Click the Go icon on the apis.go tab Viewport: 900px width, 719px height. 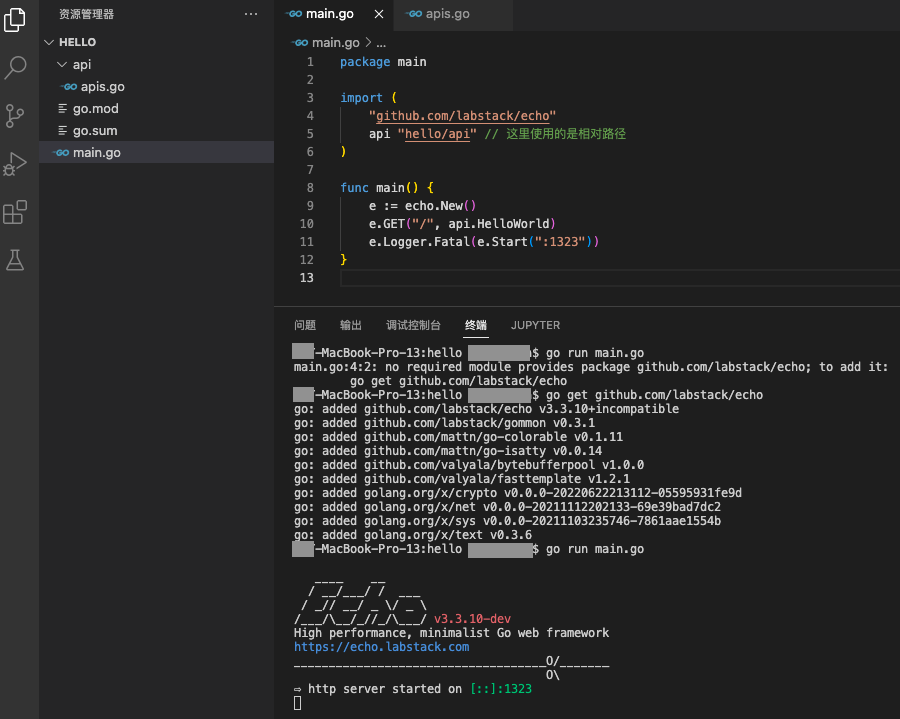pos(414,14)
